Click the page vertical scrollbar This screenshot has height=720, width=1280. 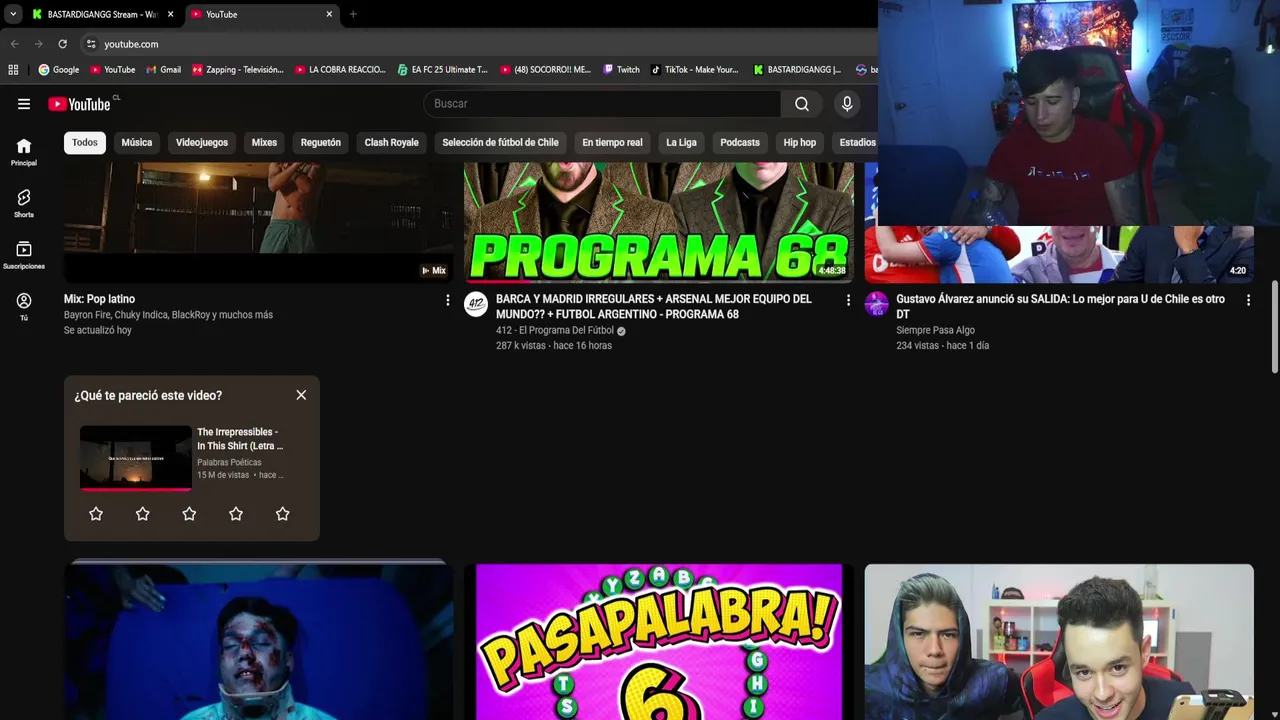[1274, 326]
